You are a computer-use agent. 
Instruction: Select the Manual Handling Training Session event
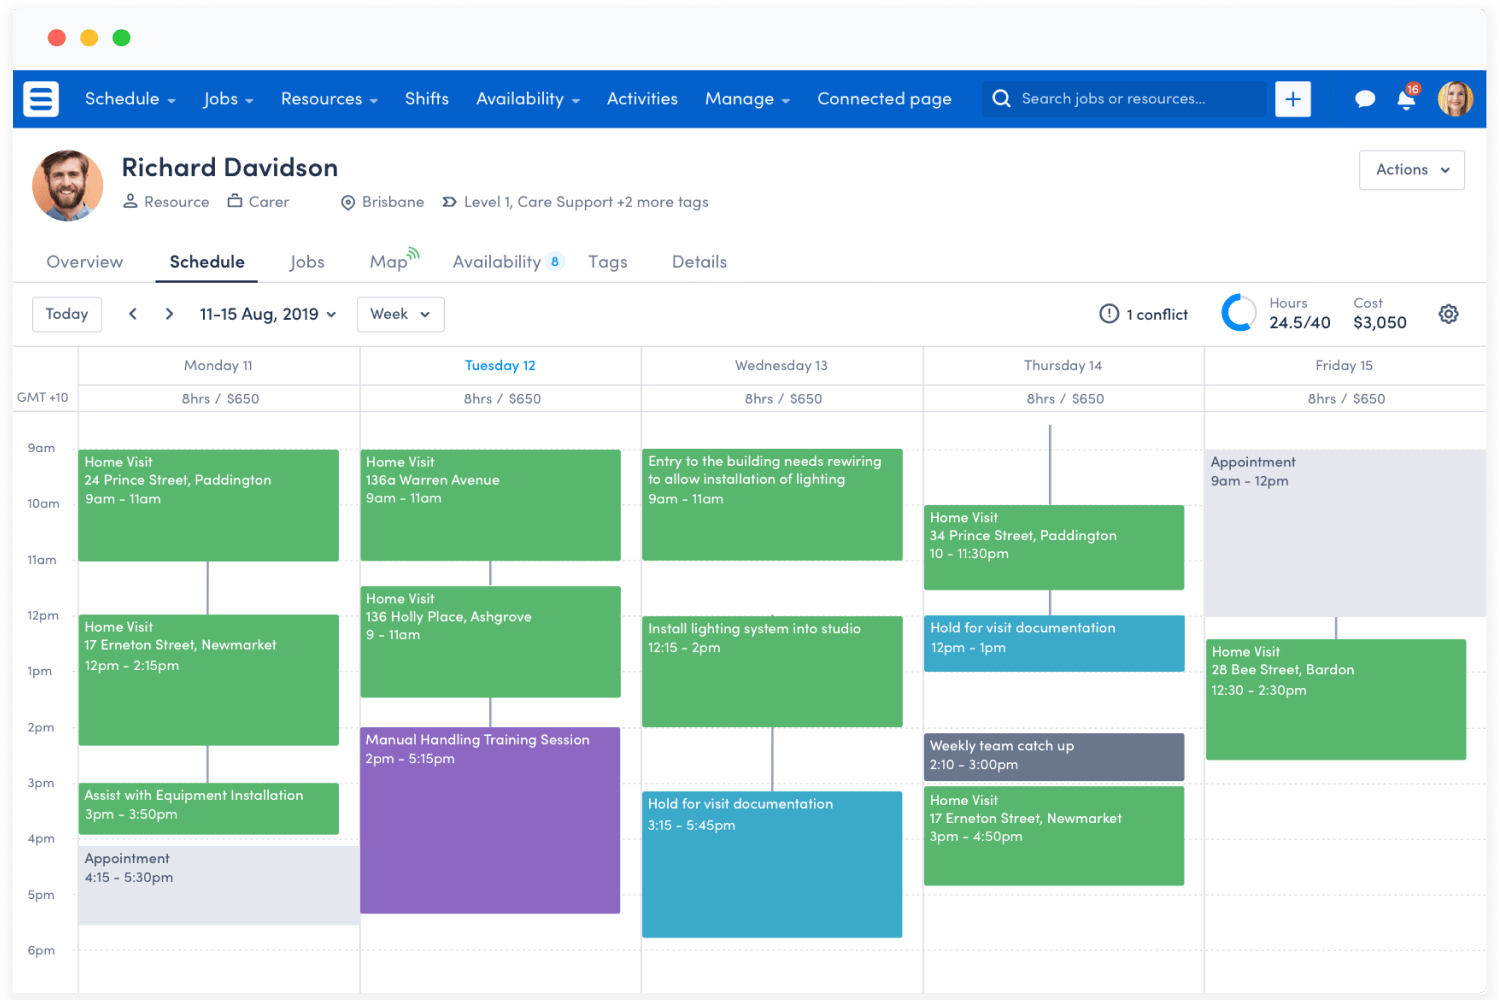pos(490,820)
